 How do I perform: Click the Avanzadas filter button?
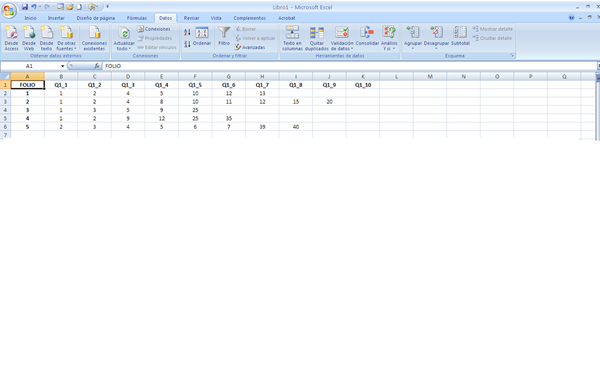250,47
